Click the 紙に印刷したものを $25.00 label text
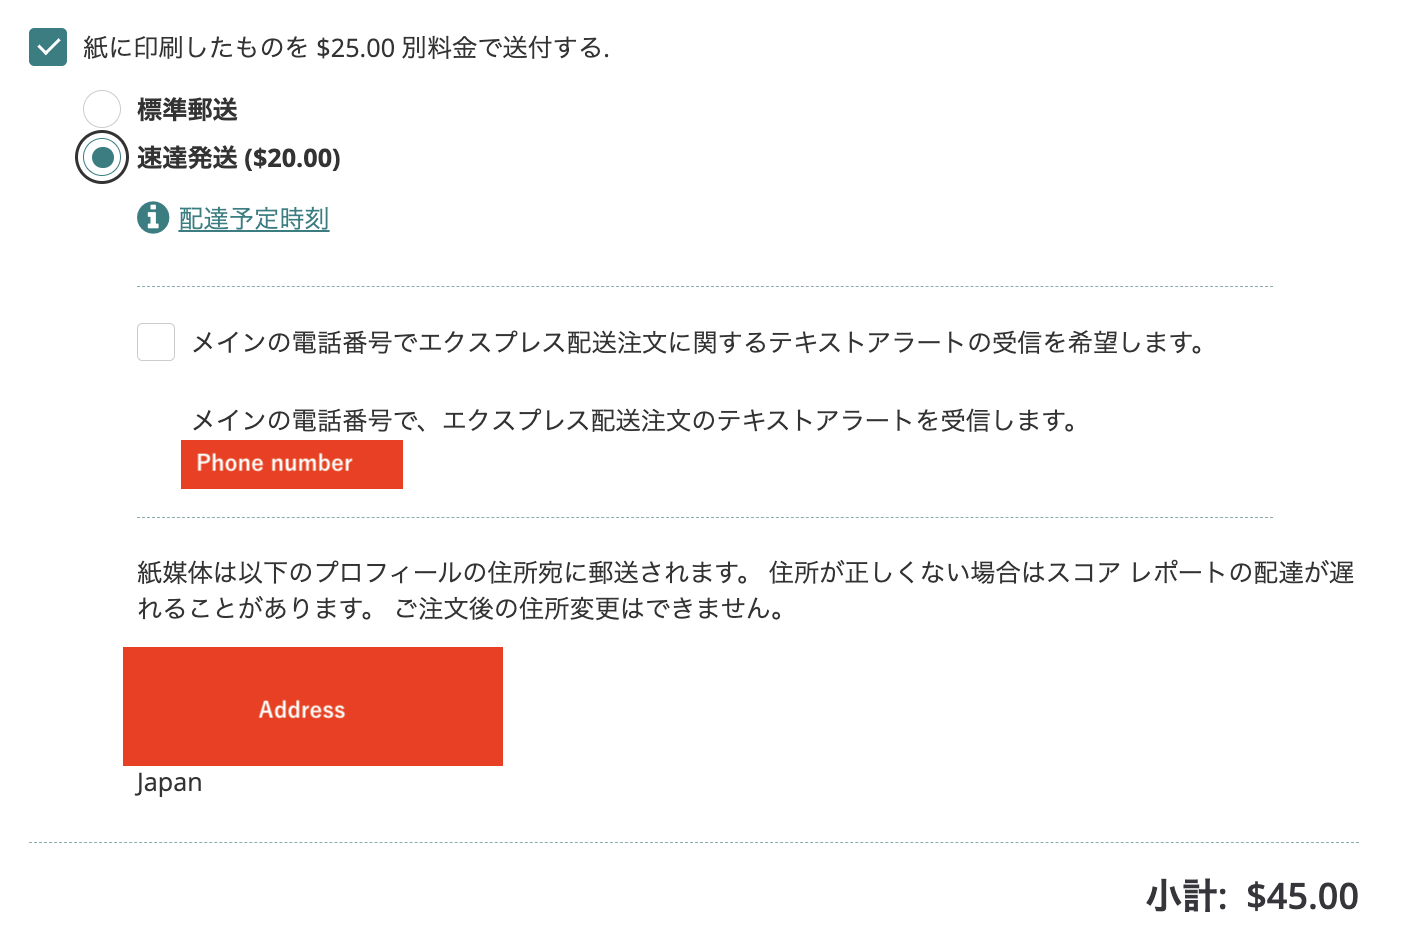 [x=346, y=48]
